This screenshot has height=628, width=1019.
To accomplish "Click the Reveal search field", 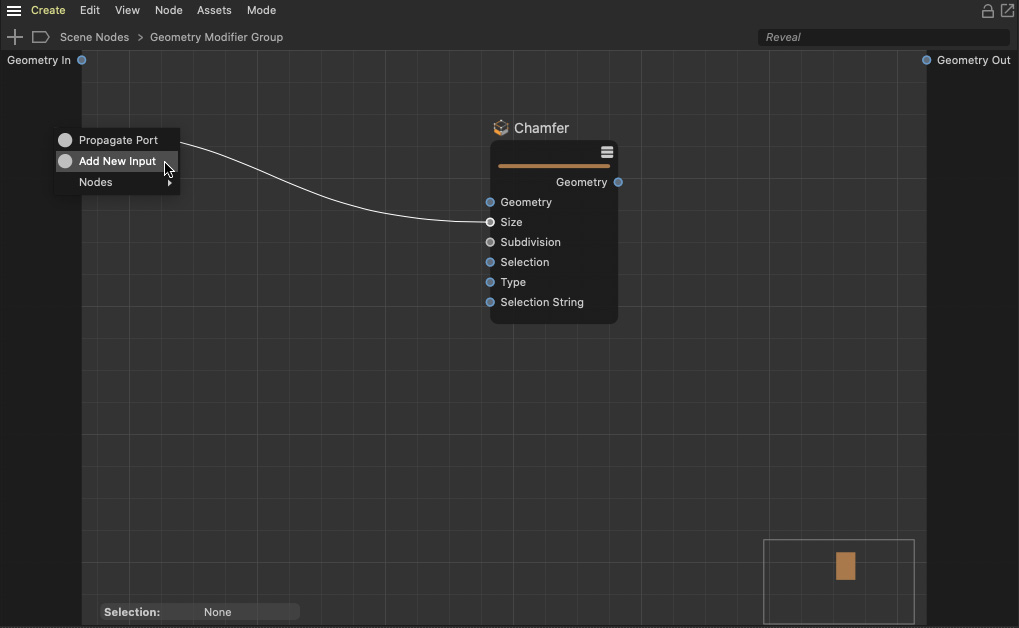I will click(882, 37).
